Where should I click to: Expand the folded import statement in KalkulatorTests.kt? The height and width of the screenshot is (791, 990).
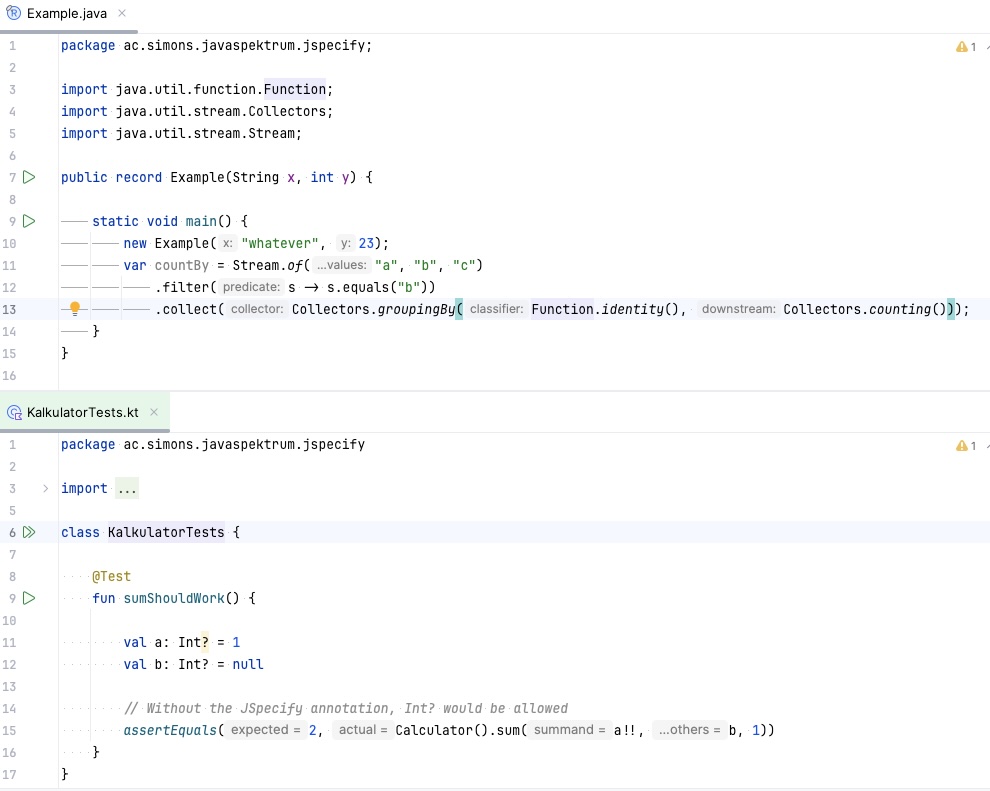pyautogui.click(x=126, y=488)
